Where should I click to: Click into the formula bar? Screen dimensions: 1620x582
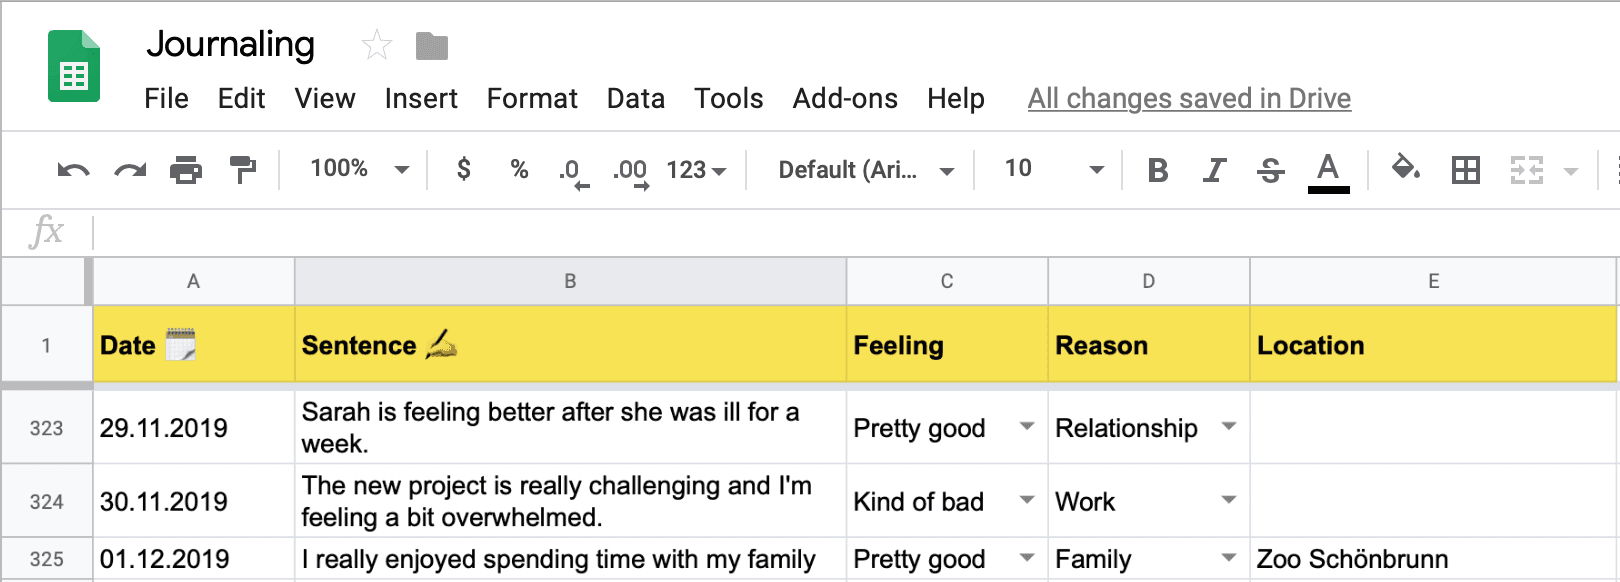[x=855, y=233]
